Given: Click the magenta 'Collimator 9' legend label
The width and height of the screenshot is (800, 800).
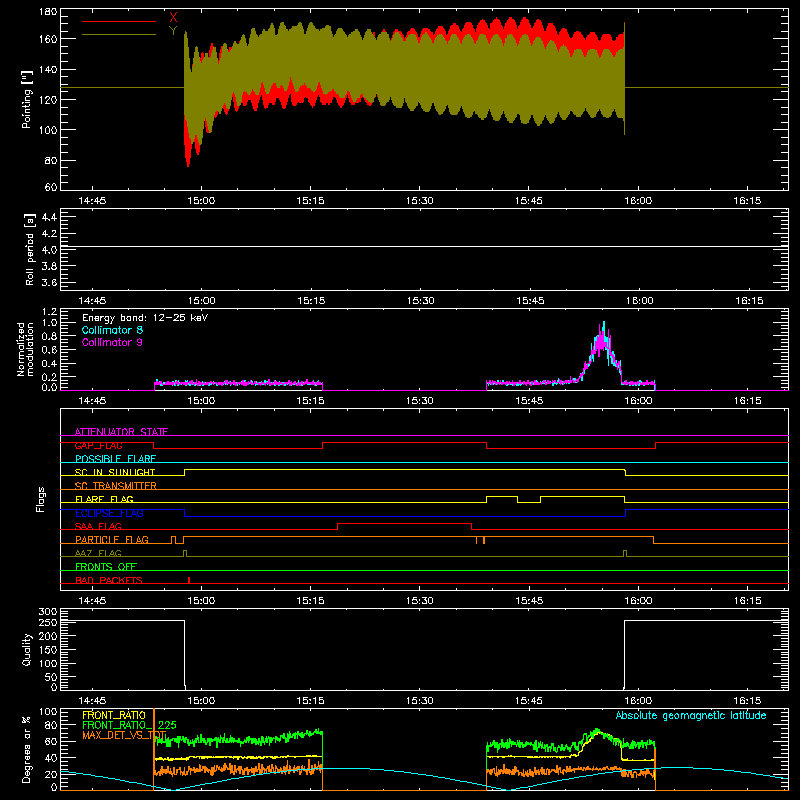Looking at the screenshot, I should point(112,342).
